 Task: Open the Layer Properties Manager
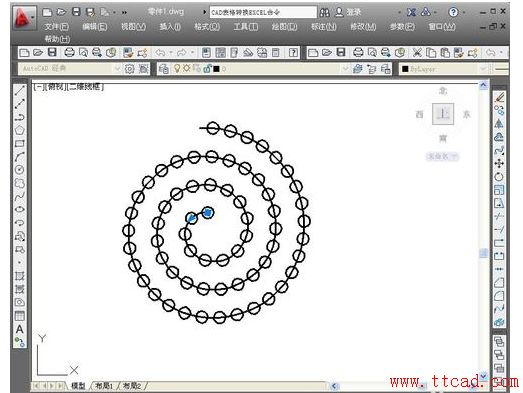point(163,69)
